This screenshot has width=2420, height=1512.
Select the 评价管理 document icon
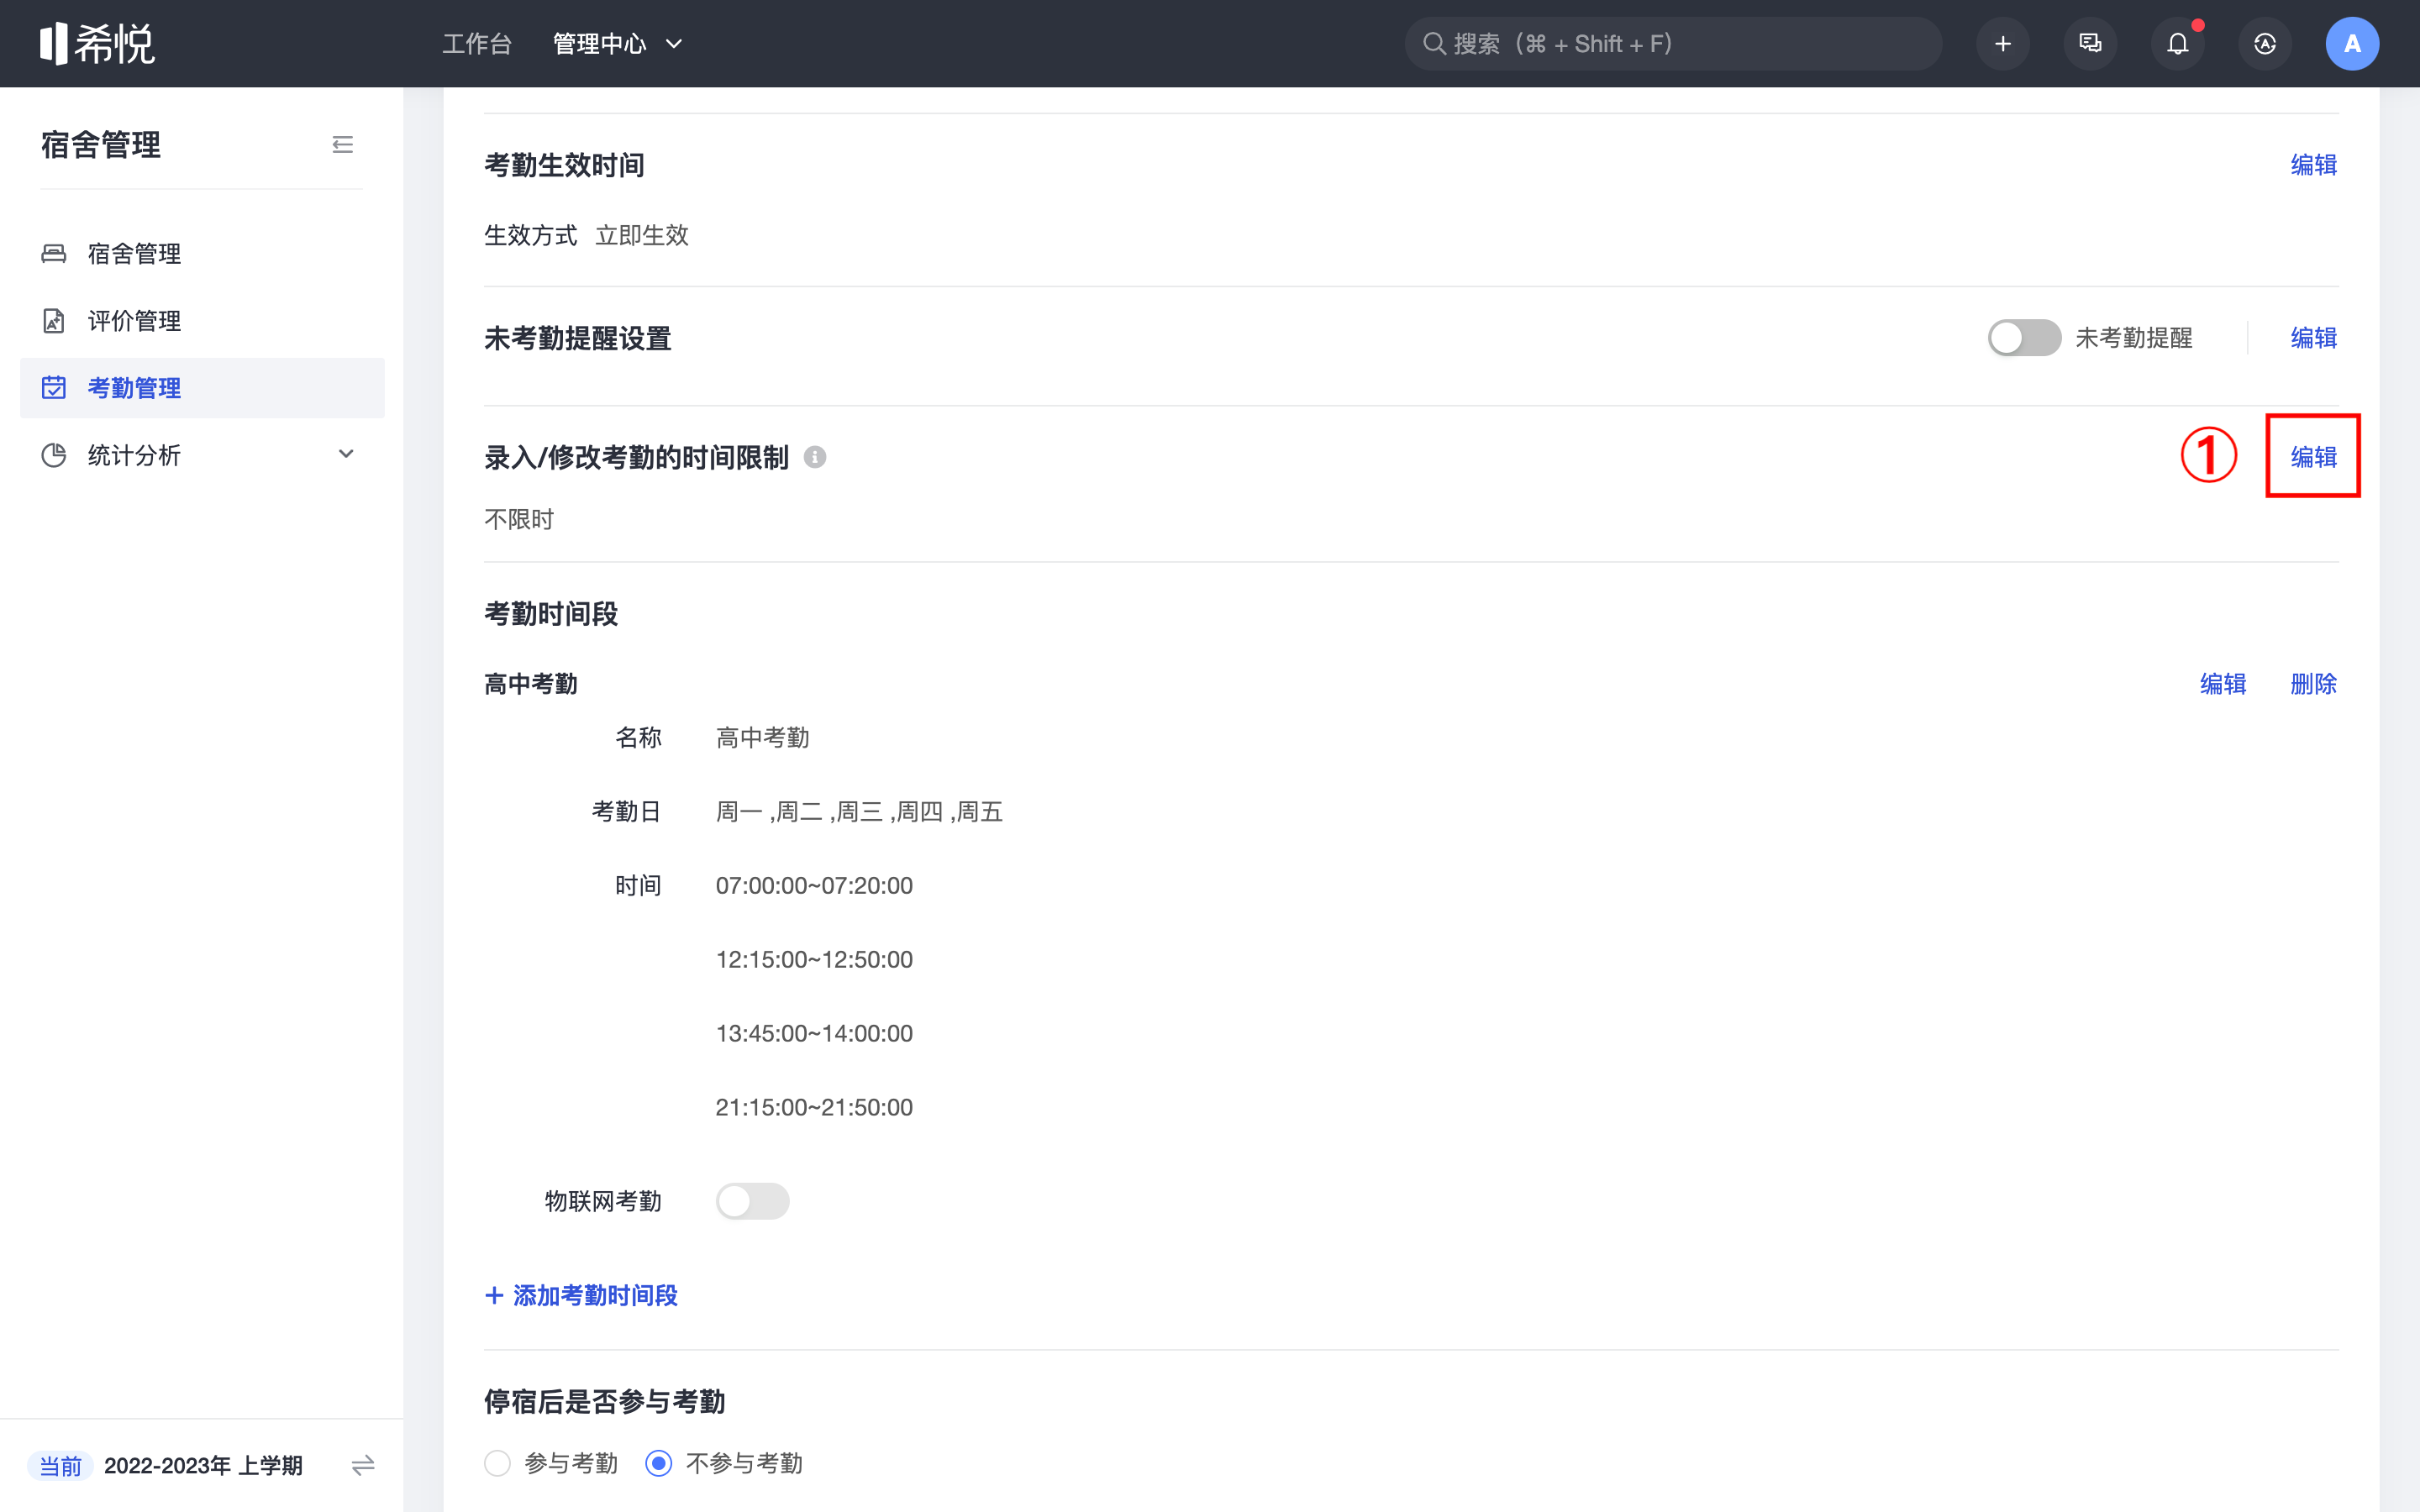click(54, 320)
